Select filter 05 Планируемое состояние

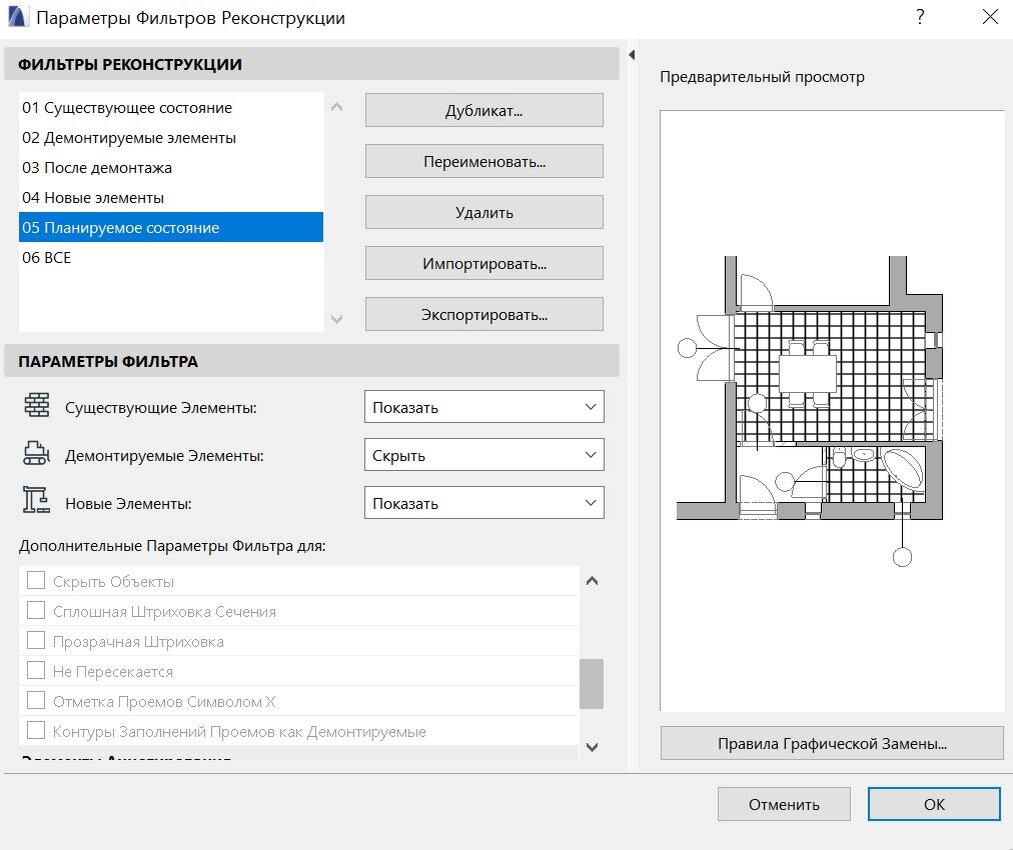click(171, 227)
